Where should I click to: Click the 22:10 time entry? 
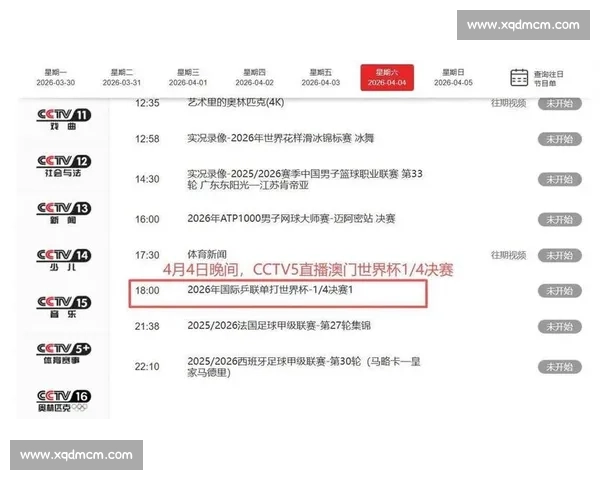coord(147,367)
